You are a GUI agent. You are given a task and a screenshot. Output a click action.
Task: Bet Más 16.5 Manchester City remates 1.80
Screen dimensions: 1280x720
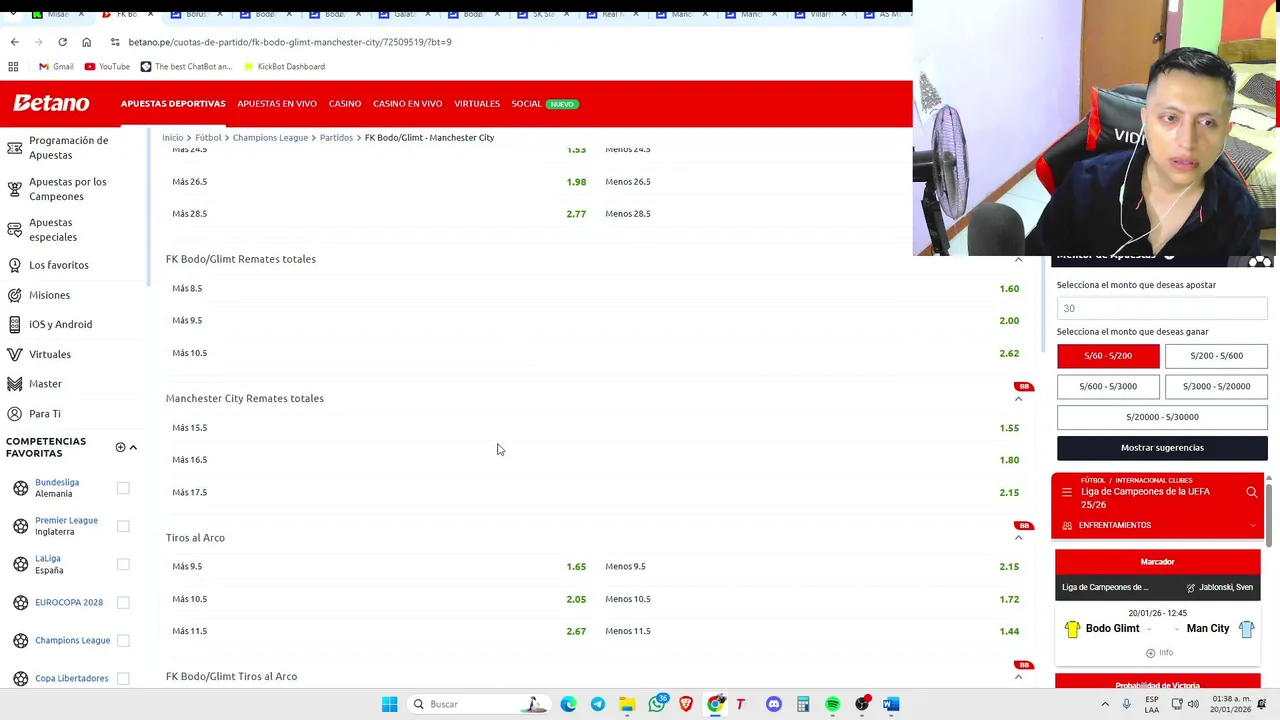[x=1009, y=460]
